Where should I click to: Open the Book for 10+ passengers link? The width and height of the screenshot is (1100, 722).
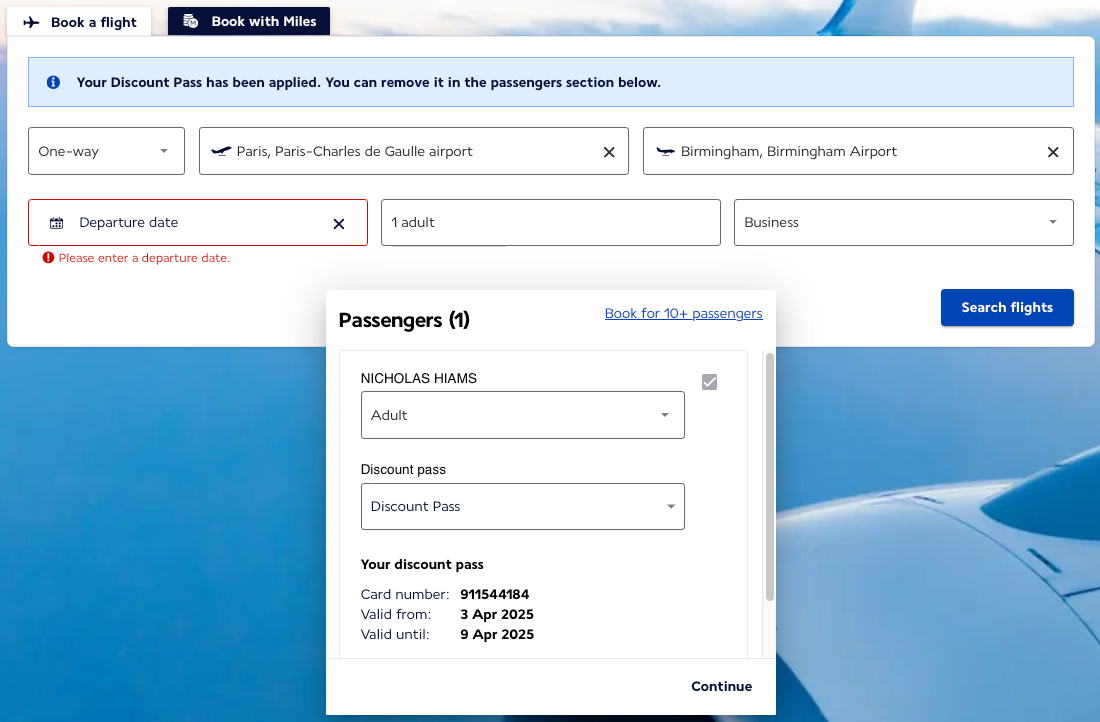point(683,314)
